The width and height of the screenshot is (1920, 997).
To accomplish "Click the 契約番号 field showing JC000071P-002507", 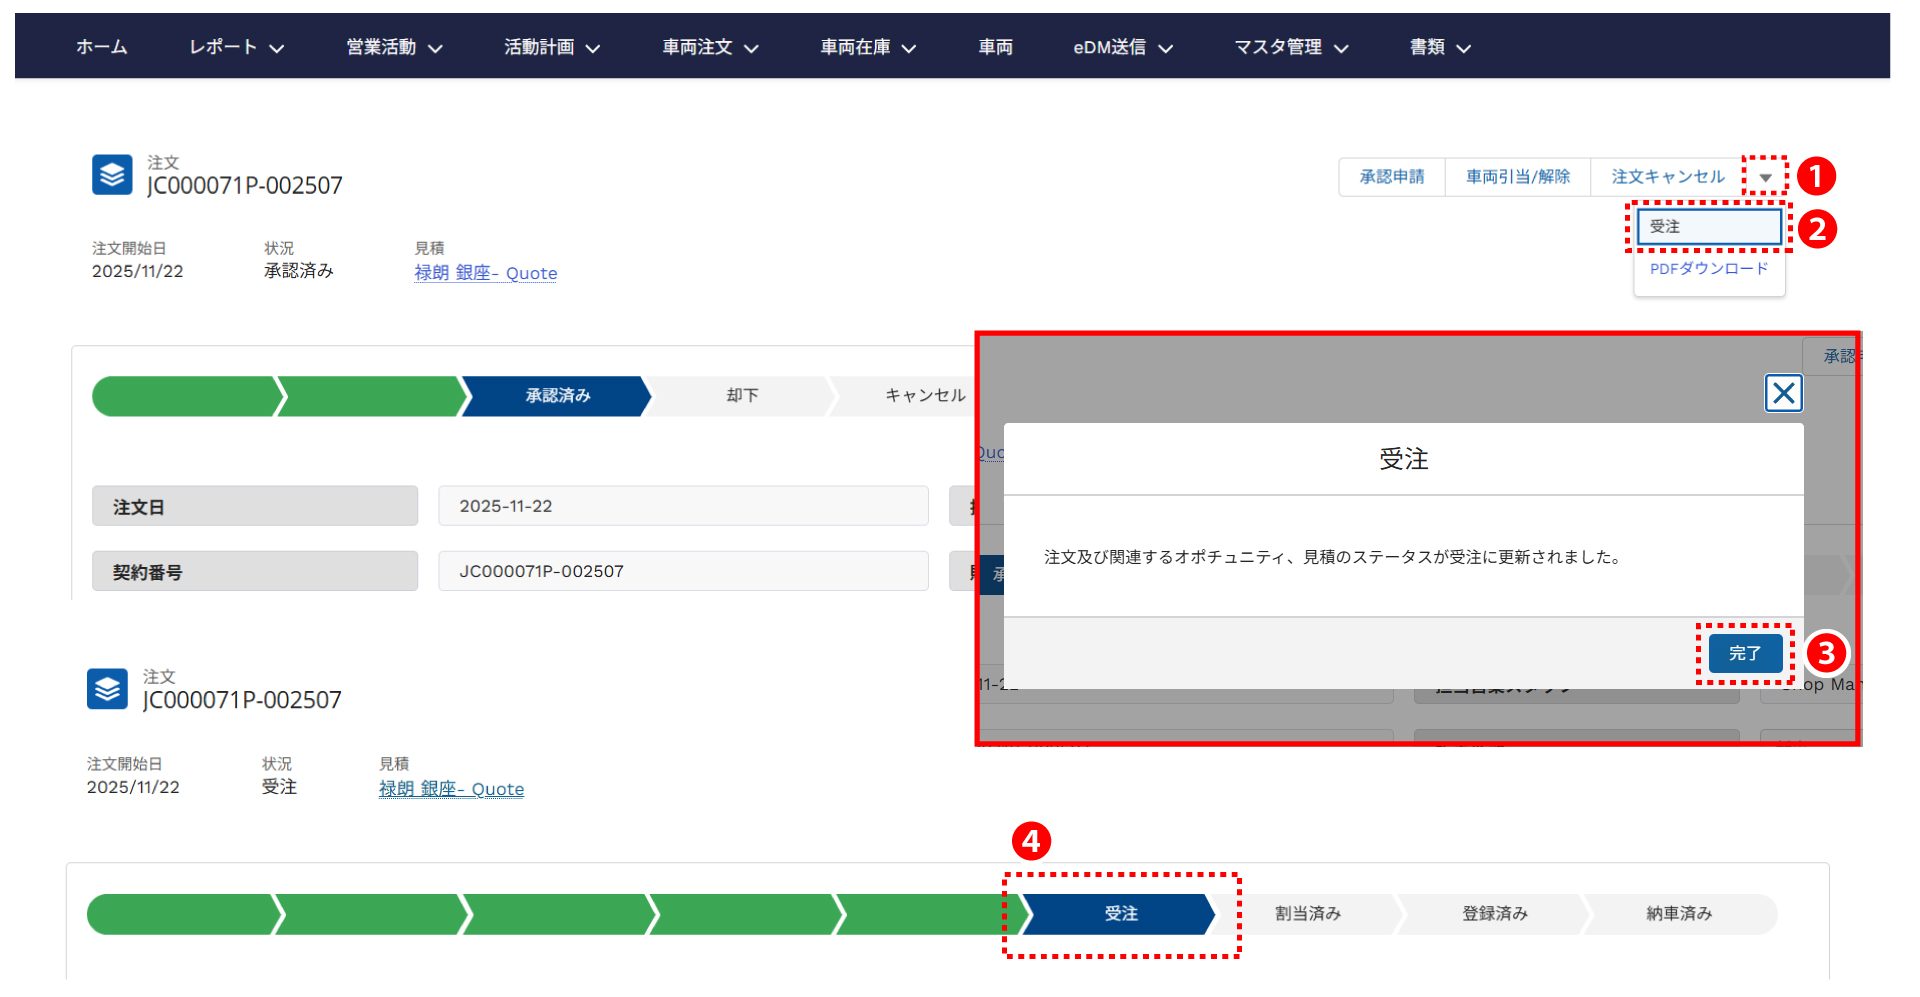I will coord(683,571).
